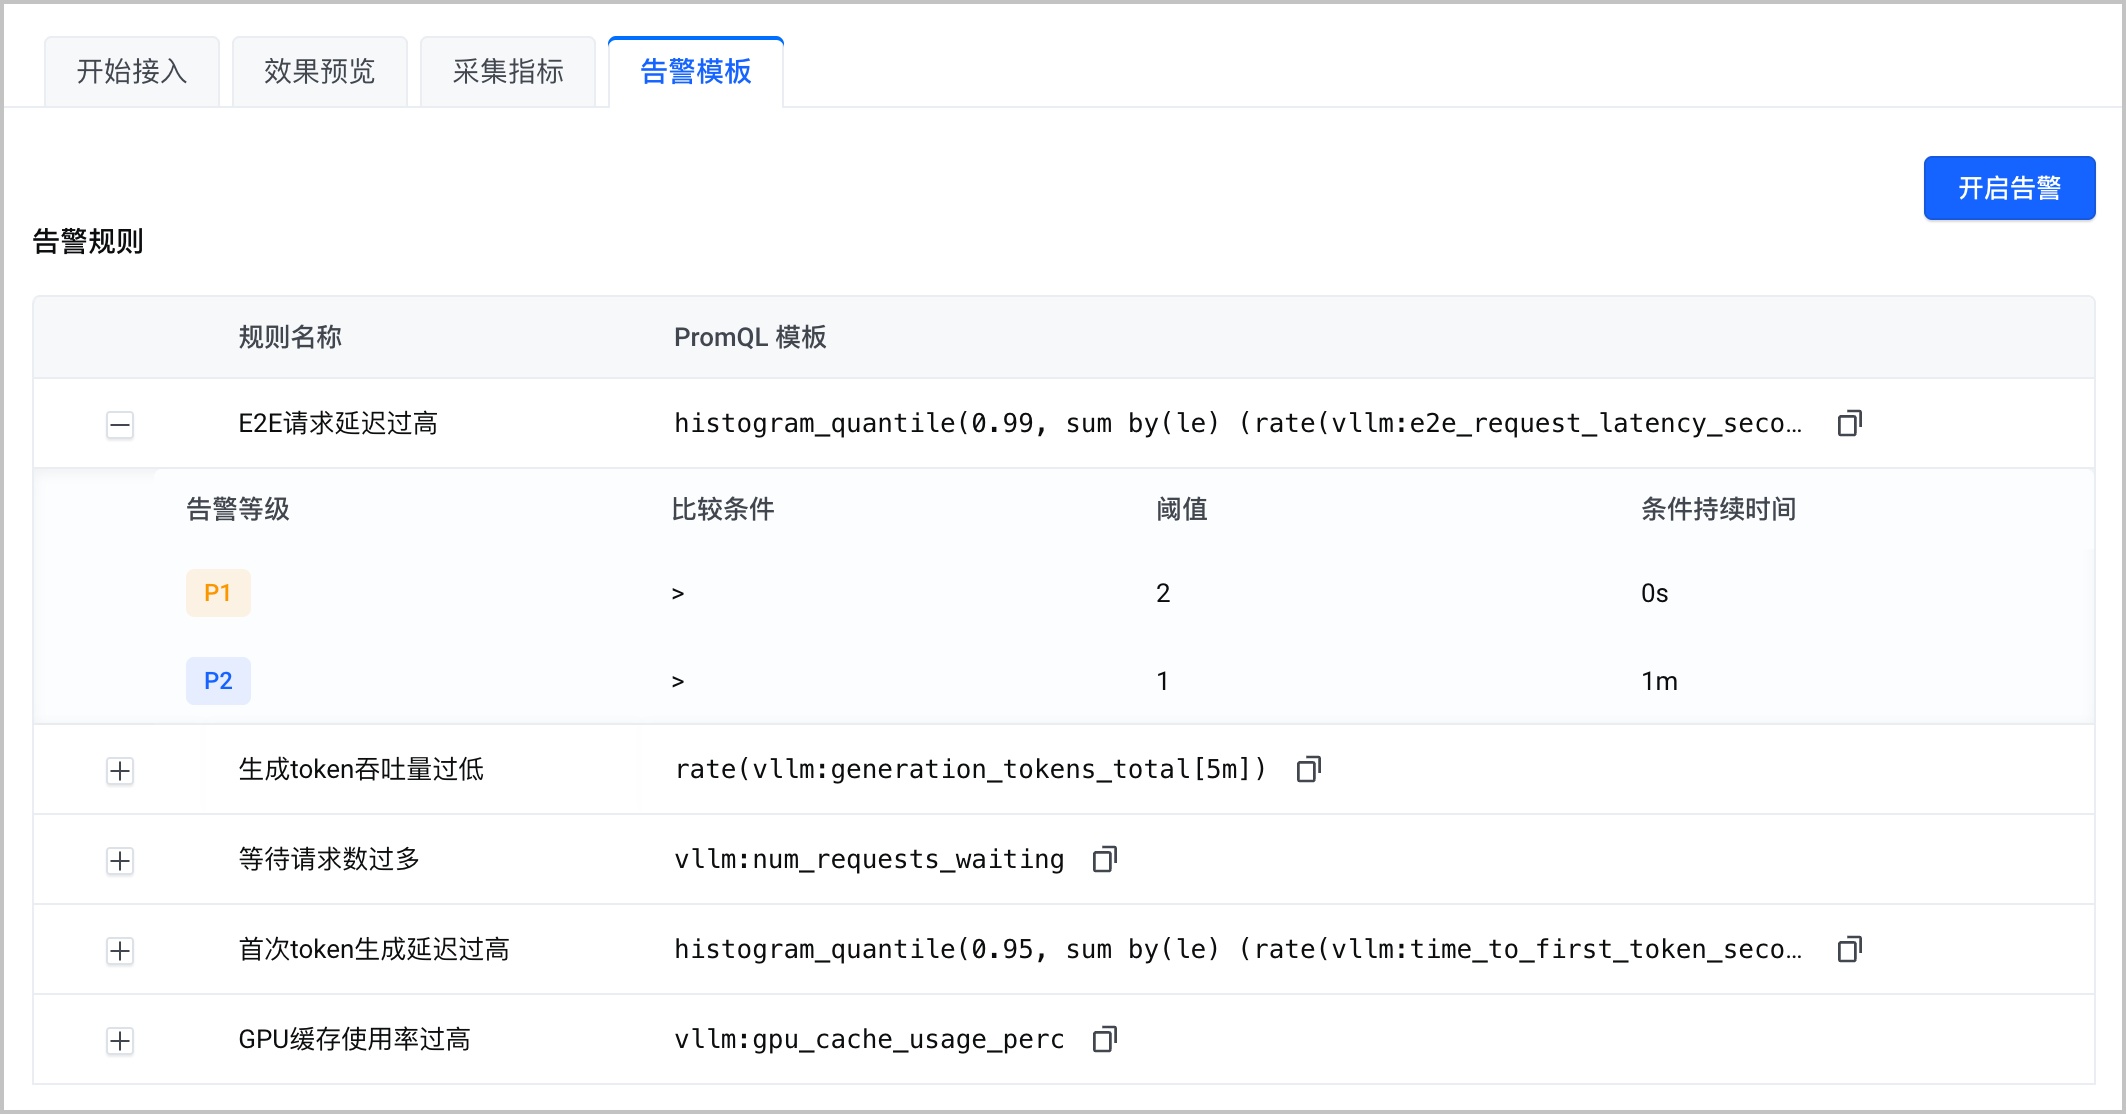This screenshot has height=1114, width=2126.
Task: Expand the 等待请求数过多 rule
Action: pyautogui.click(x=120, y=861)
